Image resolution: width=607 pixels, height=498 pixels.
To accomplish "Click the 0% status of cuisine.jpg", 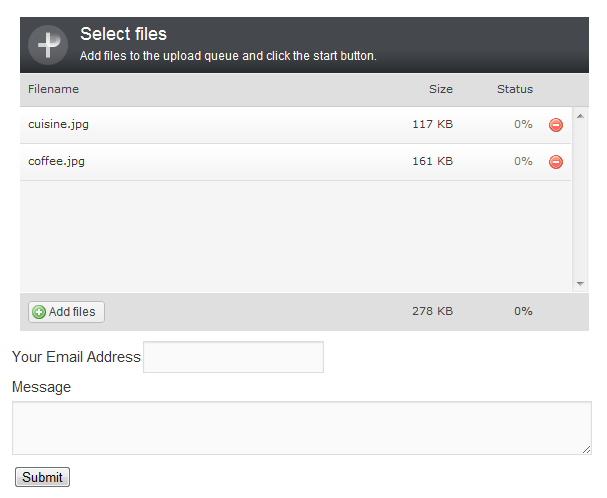I will coord(523,124).
